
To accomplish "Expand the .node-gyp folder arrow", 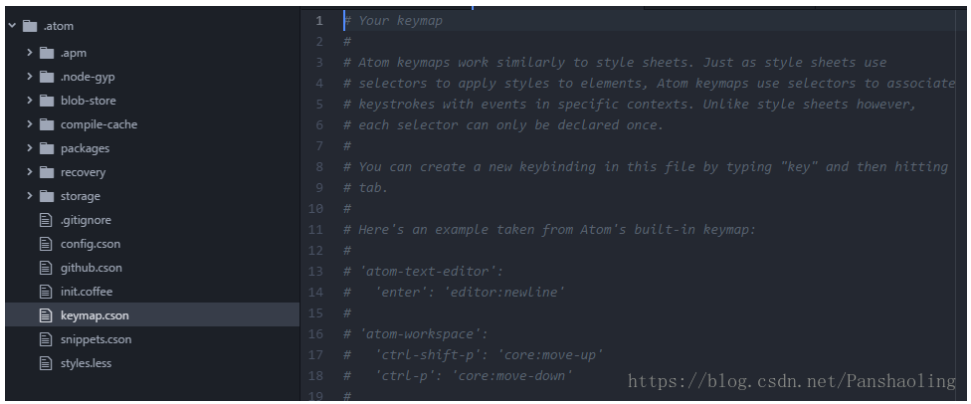I will pos(29,77).
